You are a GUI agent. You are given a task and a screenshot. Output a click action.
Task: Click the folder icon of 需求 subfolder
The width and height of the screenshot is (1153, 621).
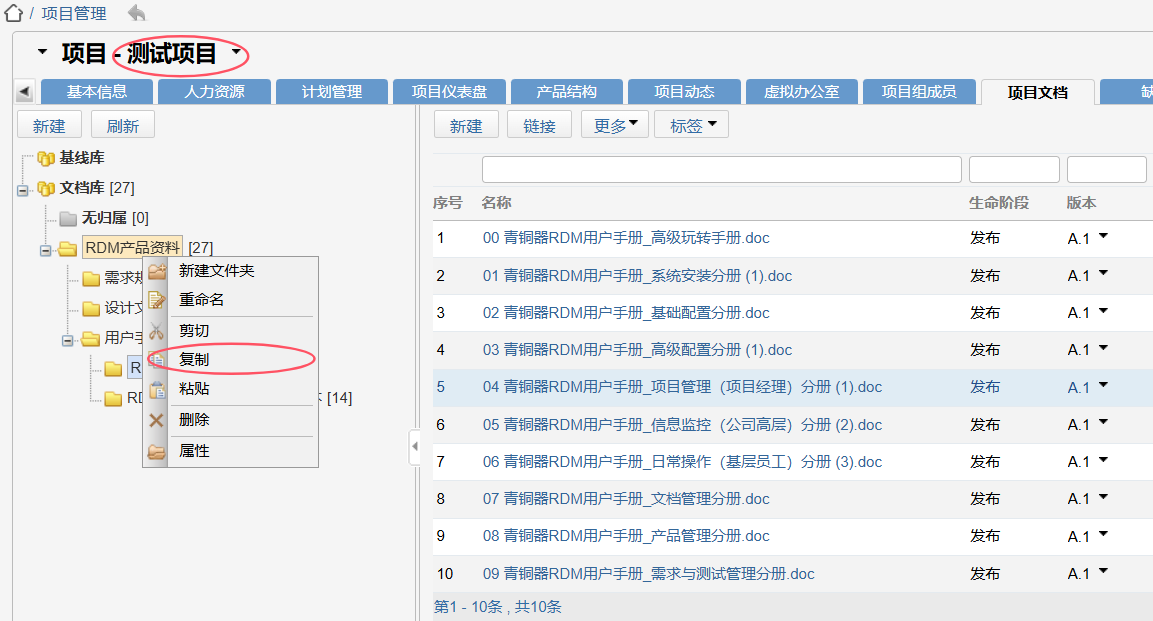pos(91,279)
